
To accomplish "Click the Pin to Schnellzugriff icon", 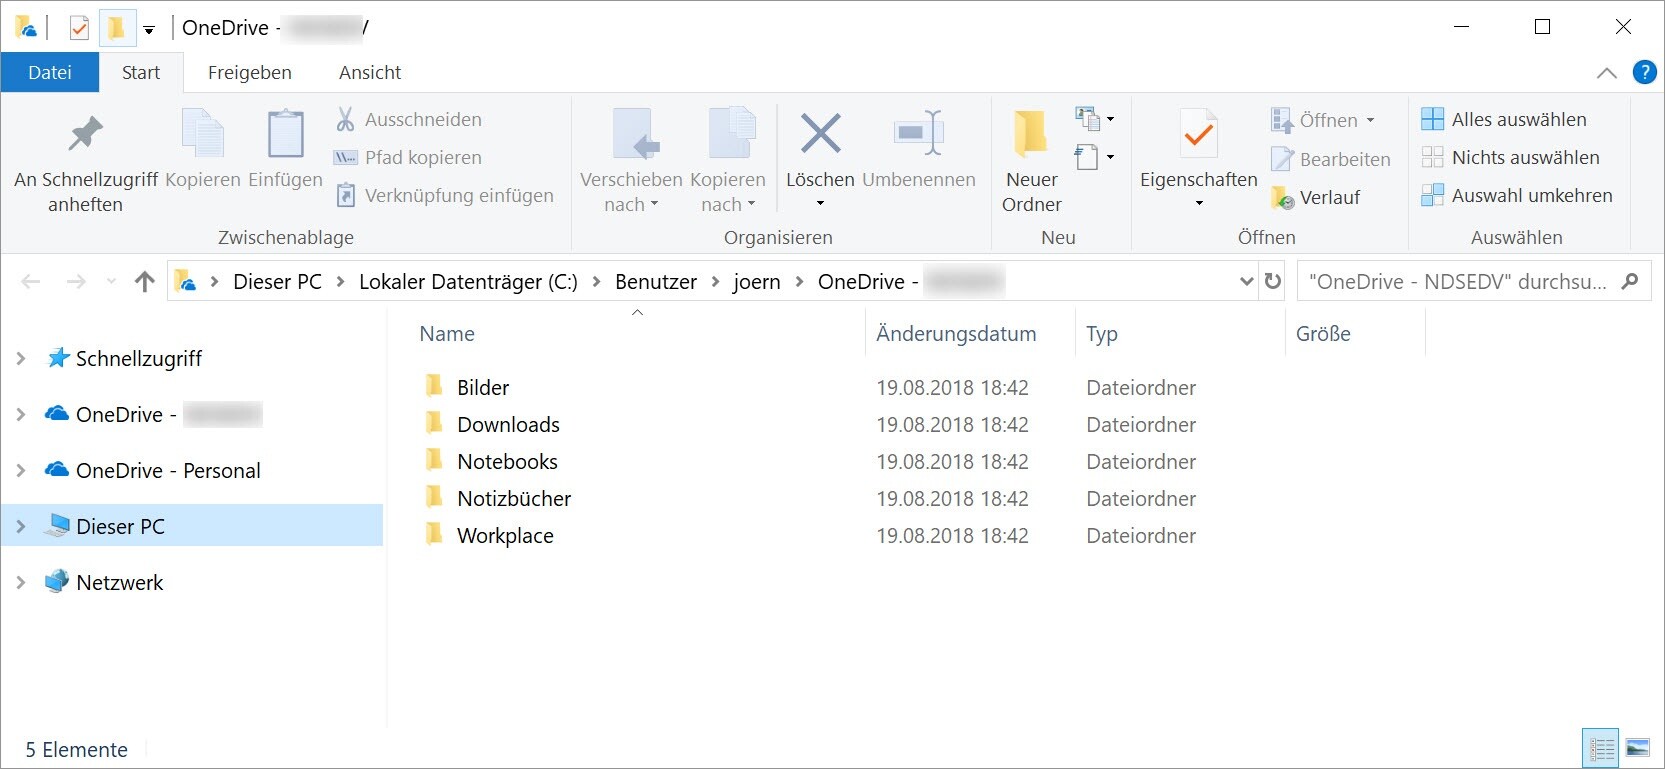I will (85, 135).
